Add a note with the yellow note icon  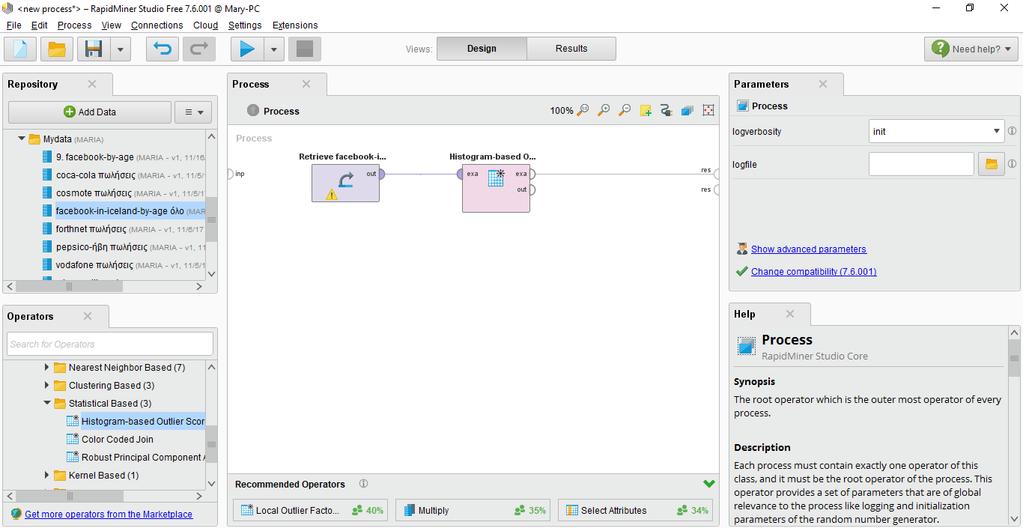645,111
